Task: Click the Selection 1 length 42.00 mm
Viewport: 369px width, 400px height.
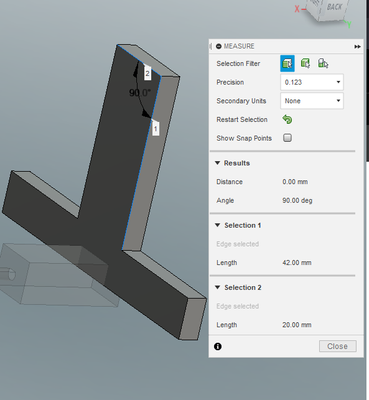Action: click(x=297, y=263)
